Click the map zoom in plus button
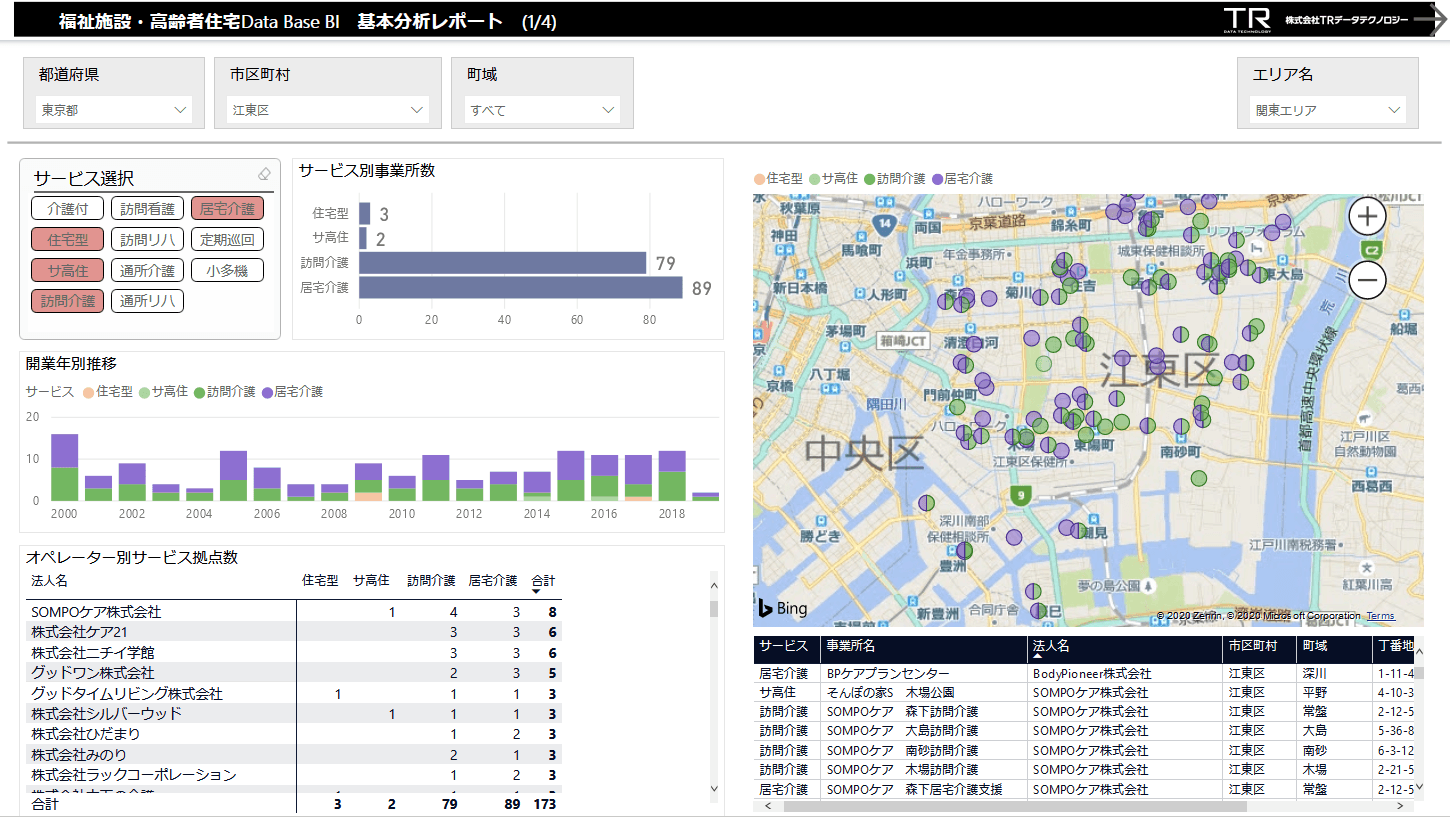 click(x=1367, y=215)
